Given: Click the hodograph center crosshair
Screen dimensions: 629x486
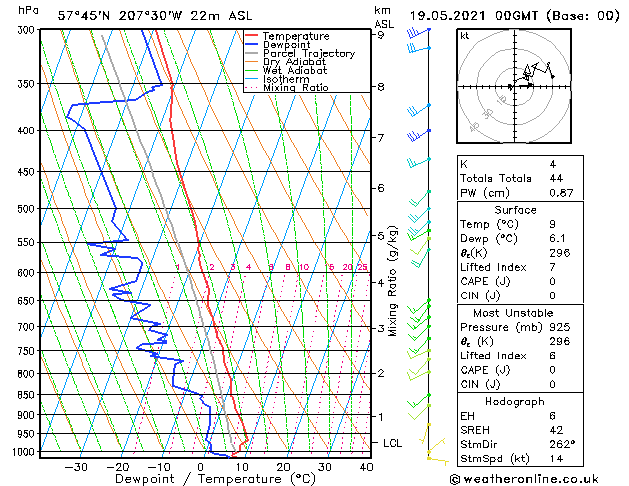Looking at the screenshot, I should [x=514, y=86].
